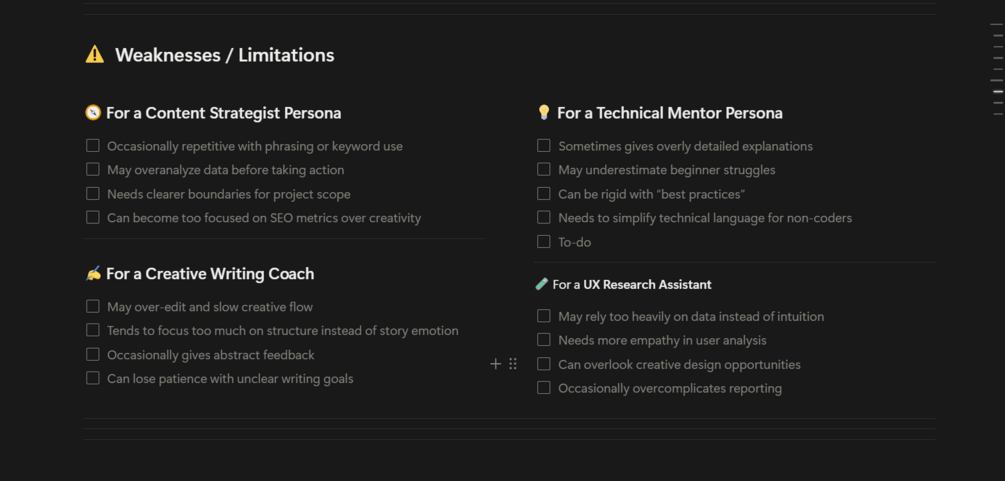Tick the "May overanalyze data before taking action" checkbox
The height and width of the screenshot is (481, 1005).
93,170
